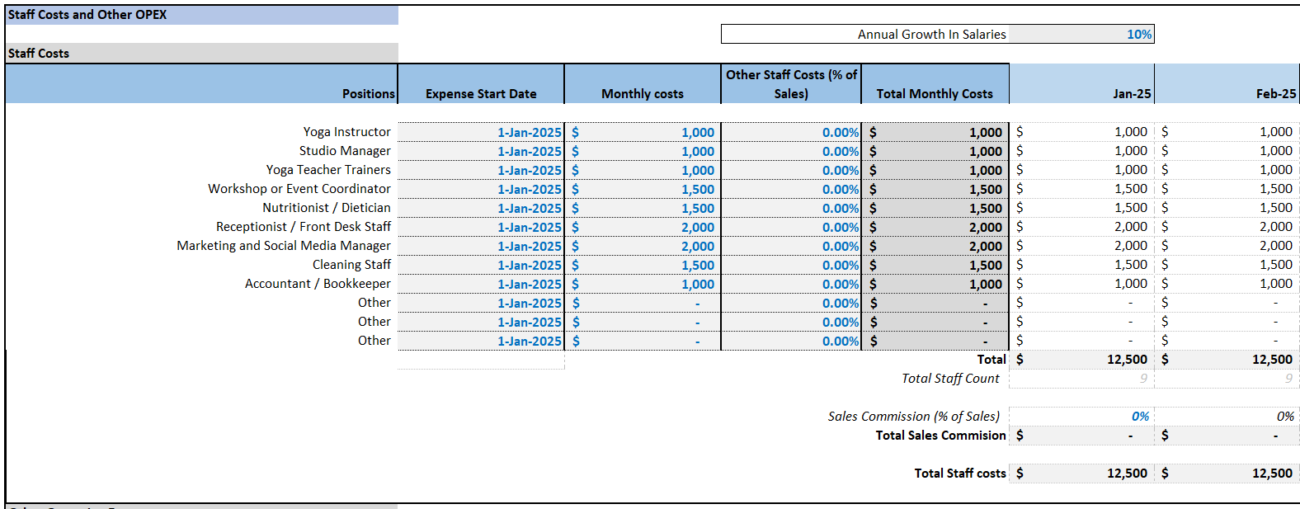Click the Feb-25 column header

click(1228, 84)
